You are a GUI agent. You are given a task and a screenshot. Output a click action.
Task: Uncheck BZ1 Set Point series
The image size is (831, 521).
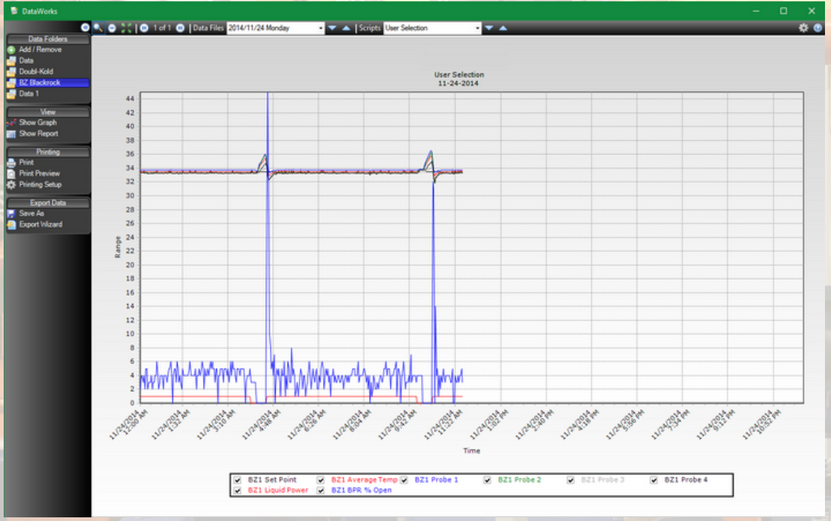[237, 480]
